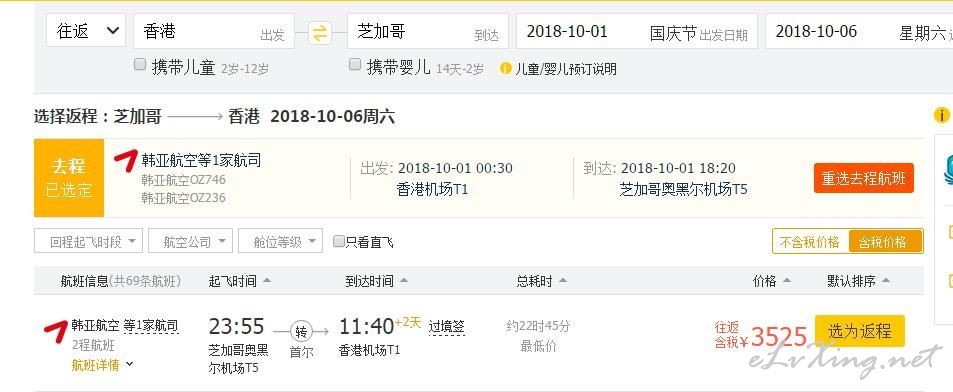953x392 pixels.
Task: Check the 只看直飞 option
Action: pos(339,242)
